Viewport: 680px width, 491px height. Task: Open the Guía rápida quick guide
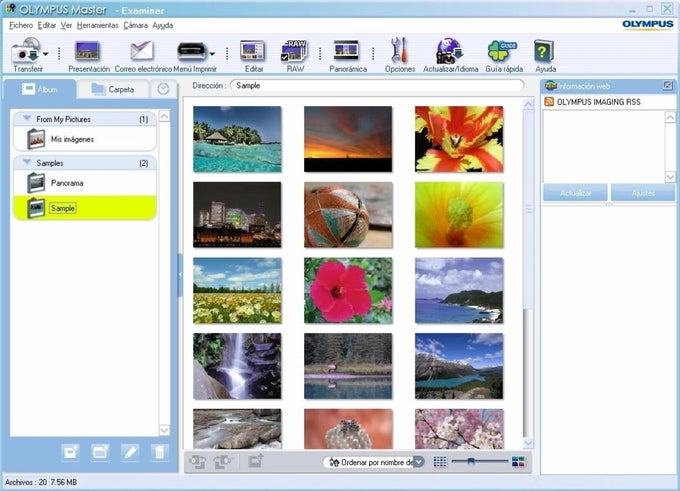pos(501,51)
